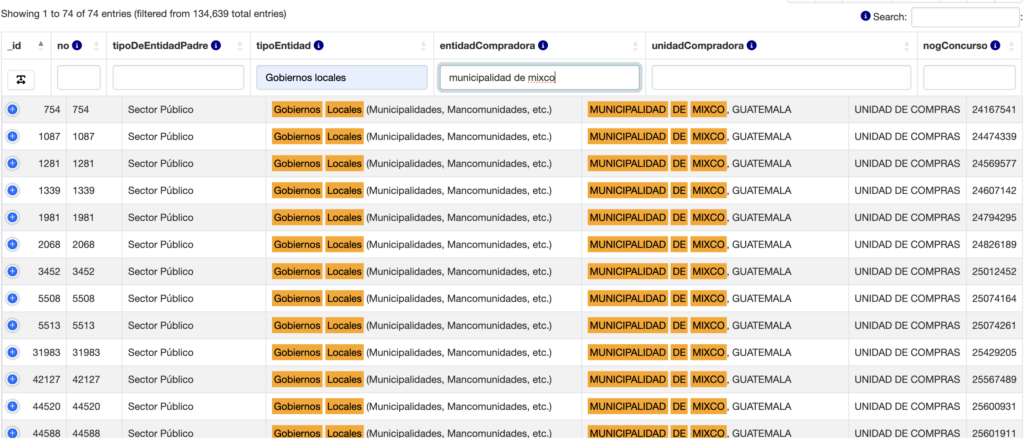Click the entidadCompradora filter input
The width and height of the screenshot is (1024, 439).
(x=539, y=78)
